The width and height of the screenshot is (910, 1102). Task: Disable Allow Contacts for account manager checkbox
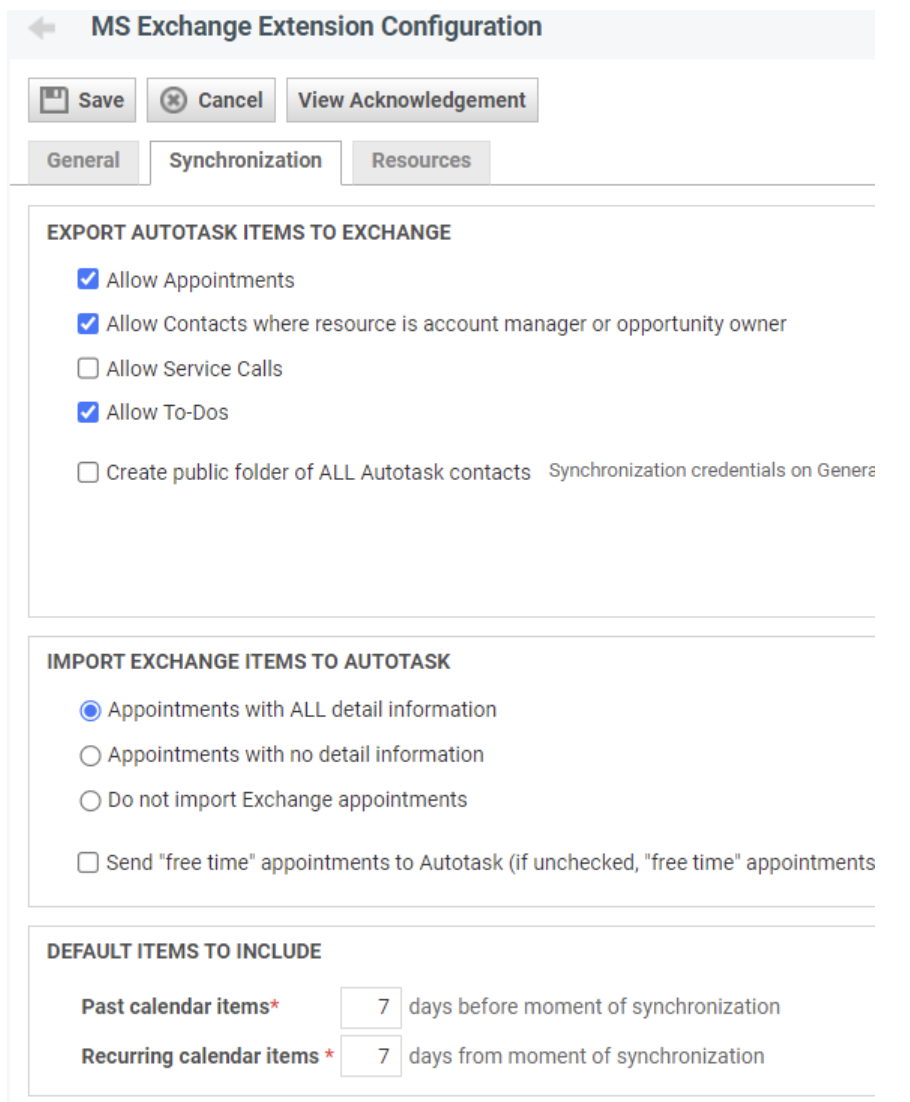coord(88,324)
